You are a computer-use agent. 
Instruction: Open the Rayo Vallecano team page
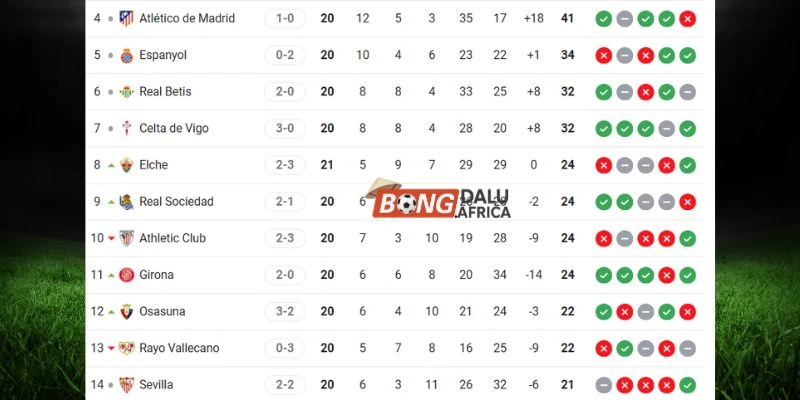tap(179, 348)
